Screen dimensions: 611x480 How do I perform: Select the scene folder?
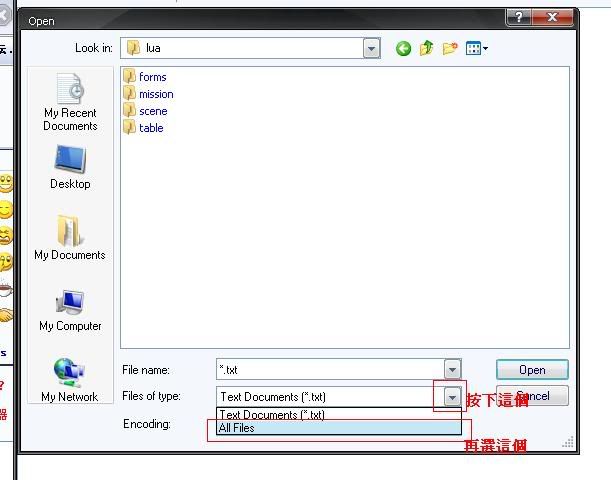point(152,111)
